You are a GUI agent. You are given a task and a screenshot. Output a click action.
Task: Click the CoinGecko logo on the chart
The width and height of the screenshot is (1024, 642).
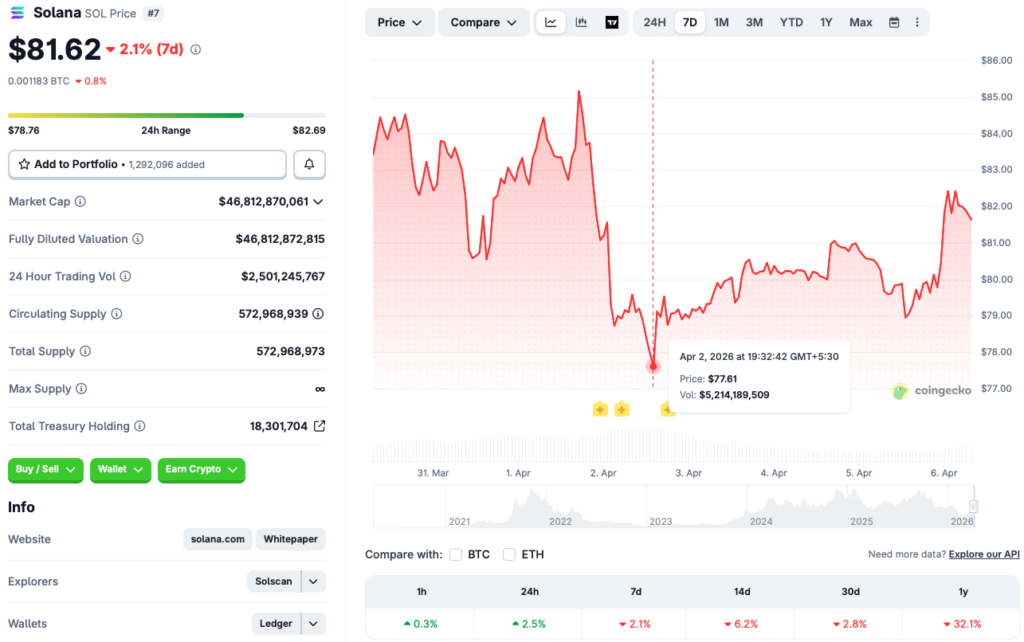pyautogui.click(x=931, y=391)
